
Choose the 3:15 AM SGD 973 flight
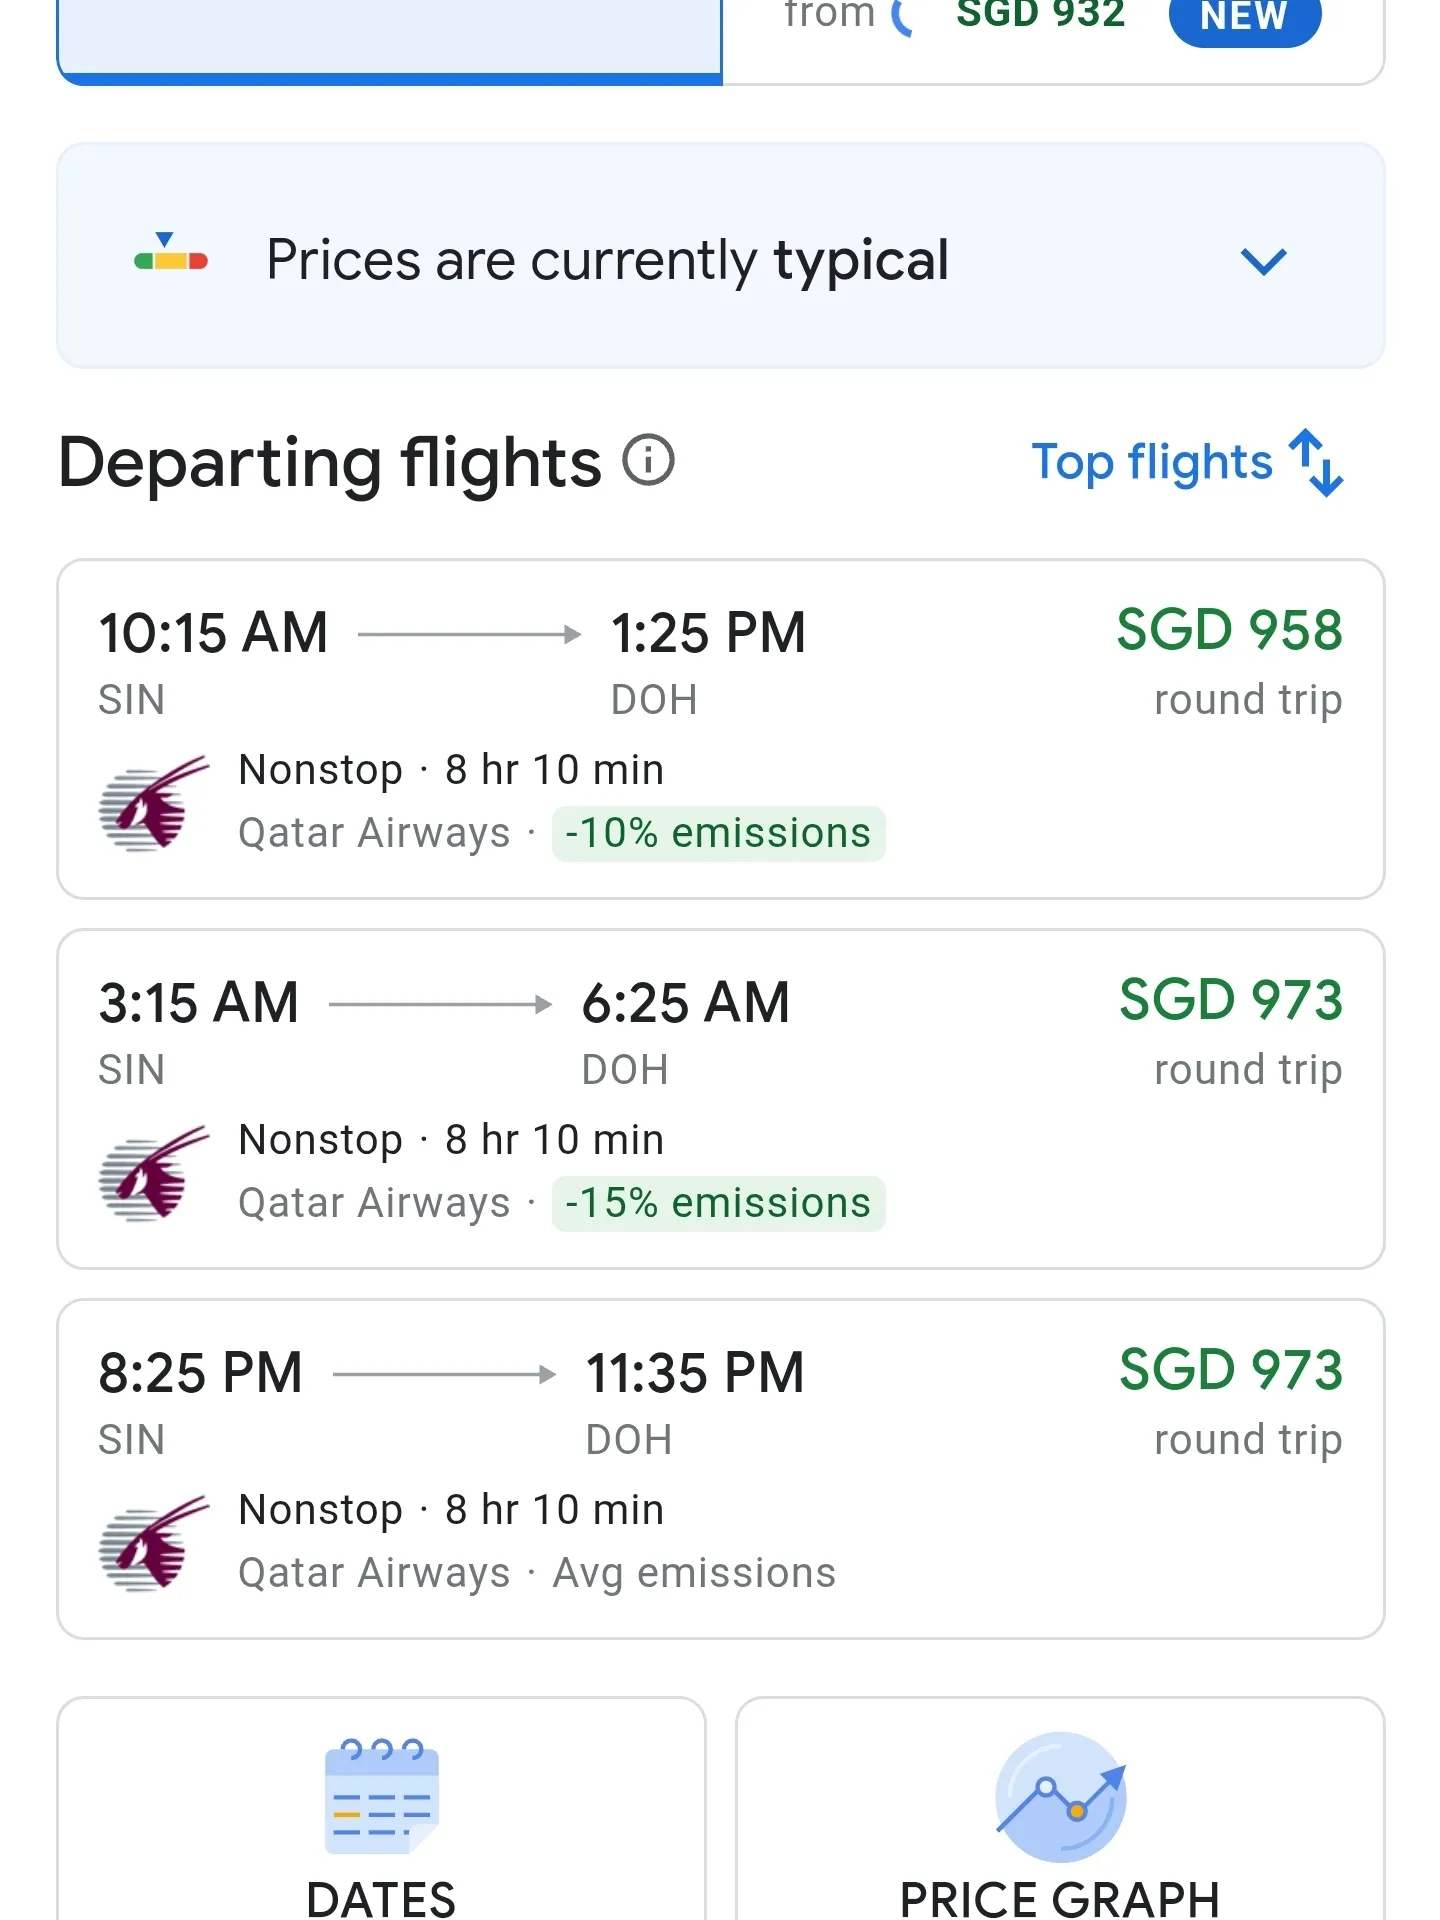721,1099
